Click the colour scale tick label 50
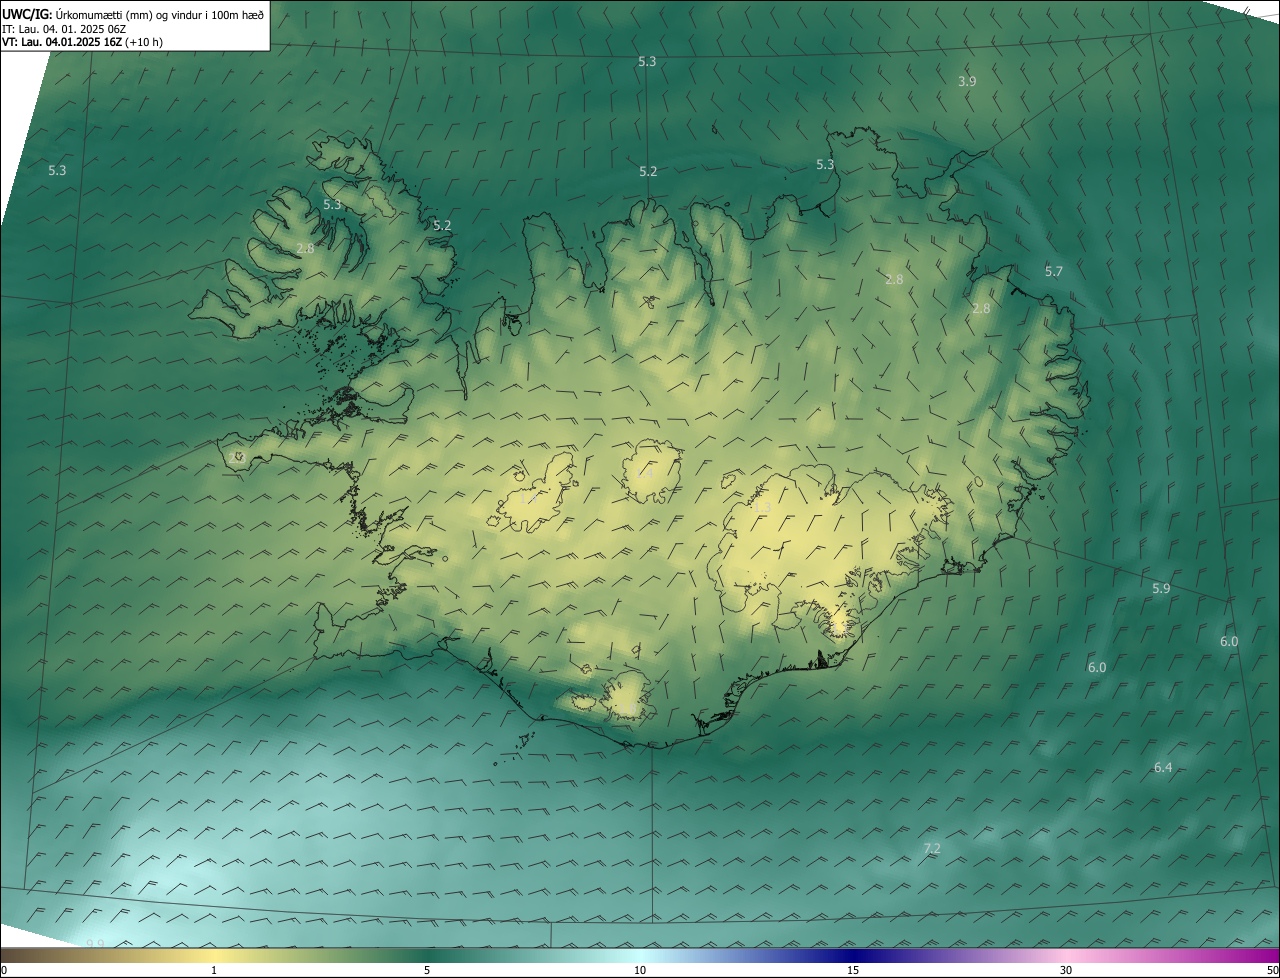Viewport: 1280px width, 978px height. tap(1272, 971)
